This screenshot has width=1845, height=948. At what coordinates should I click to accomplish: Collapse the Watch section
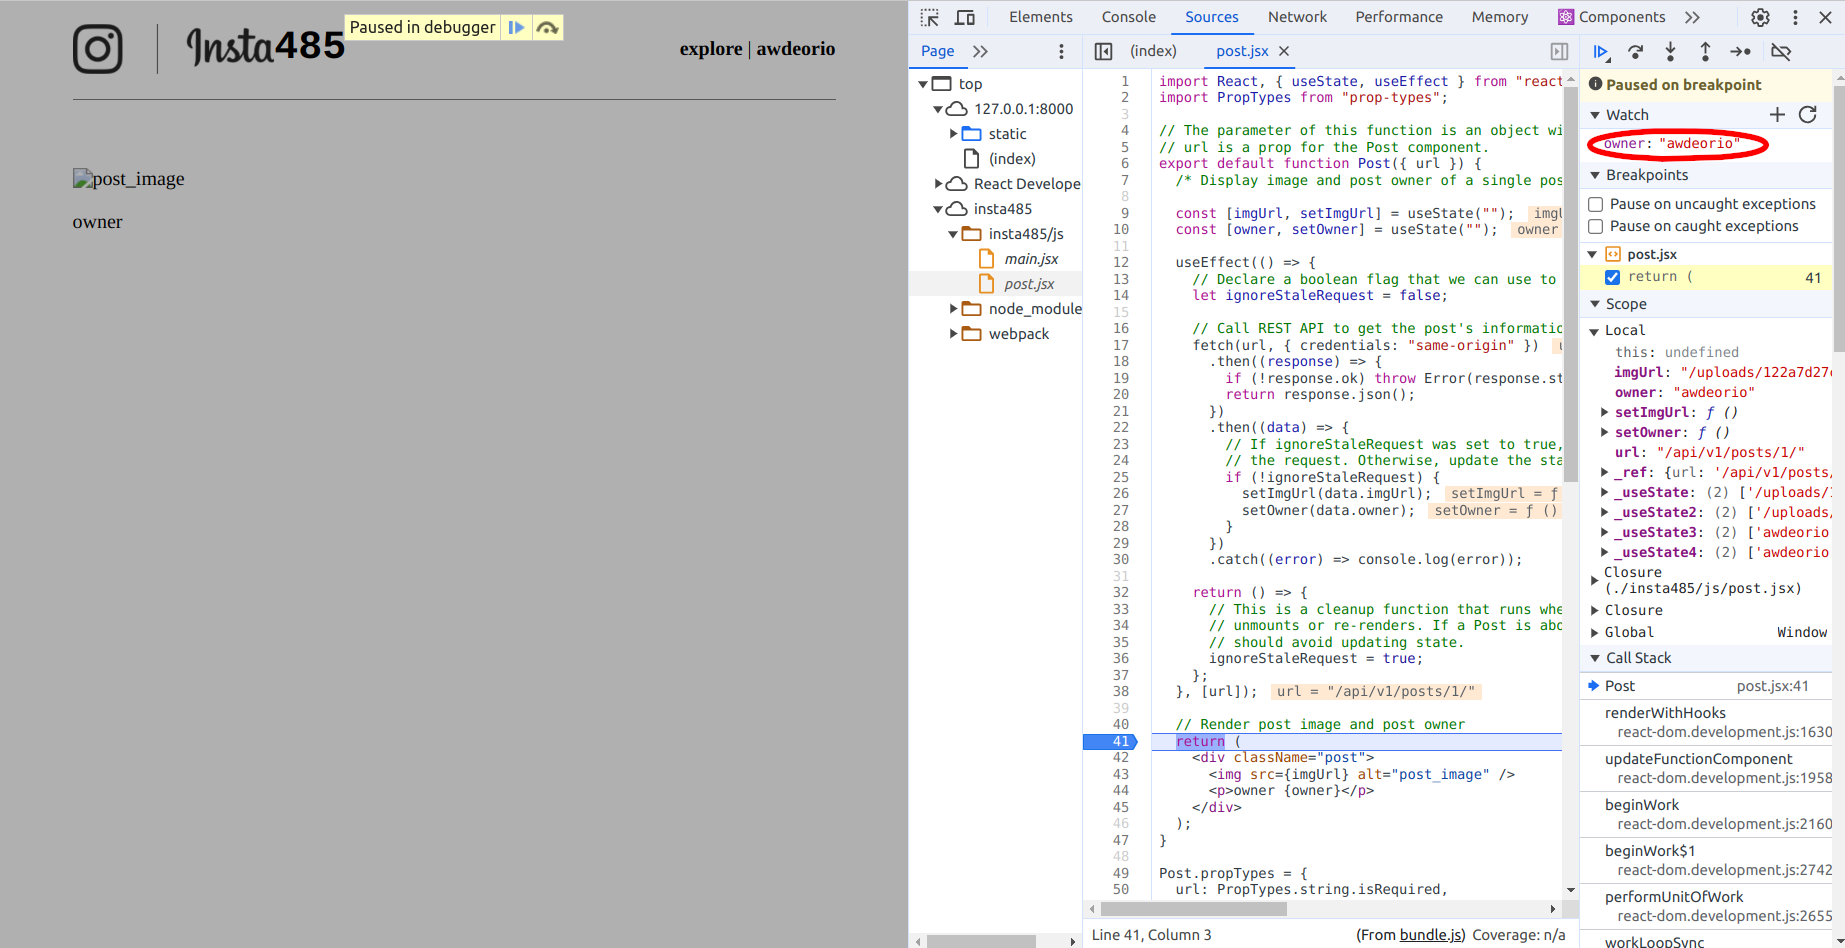point(1595,115)
